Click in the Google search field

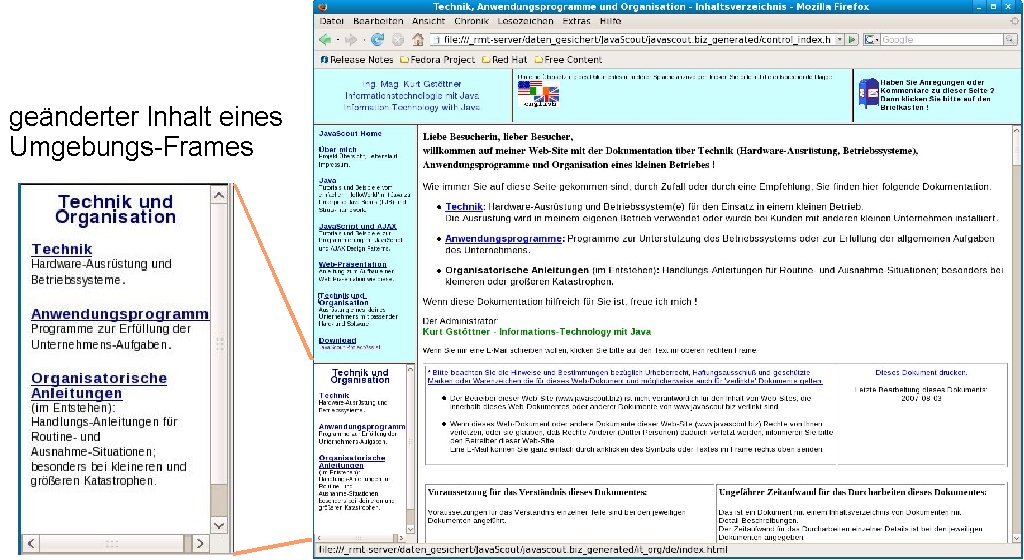coord(940,40)
